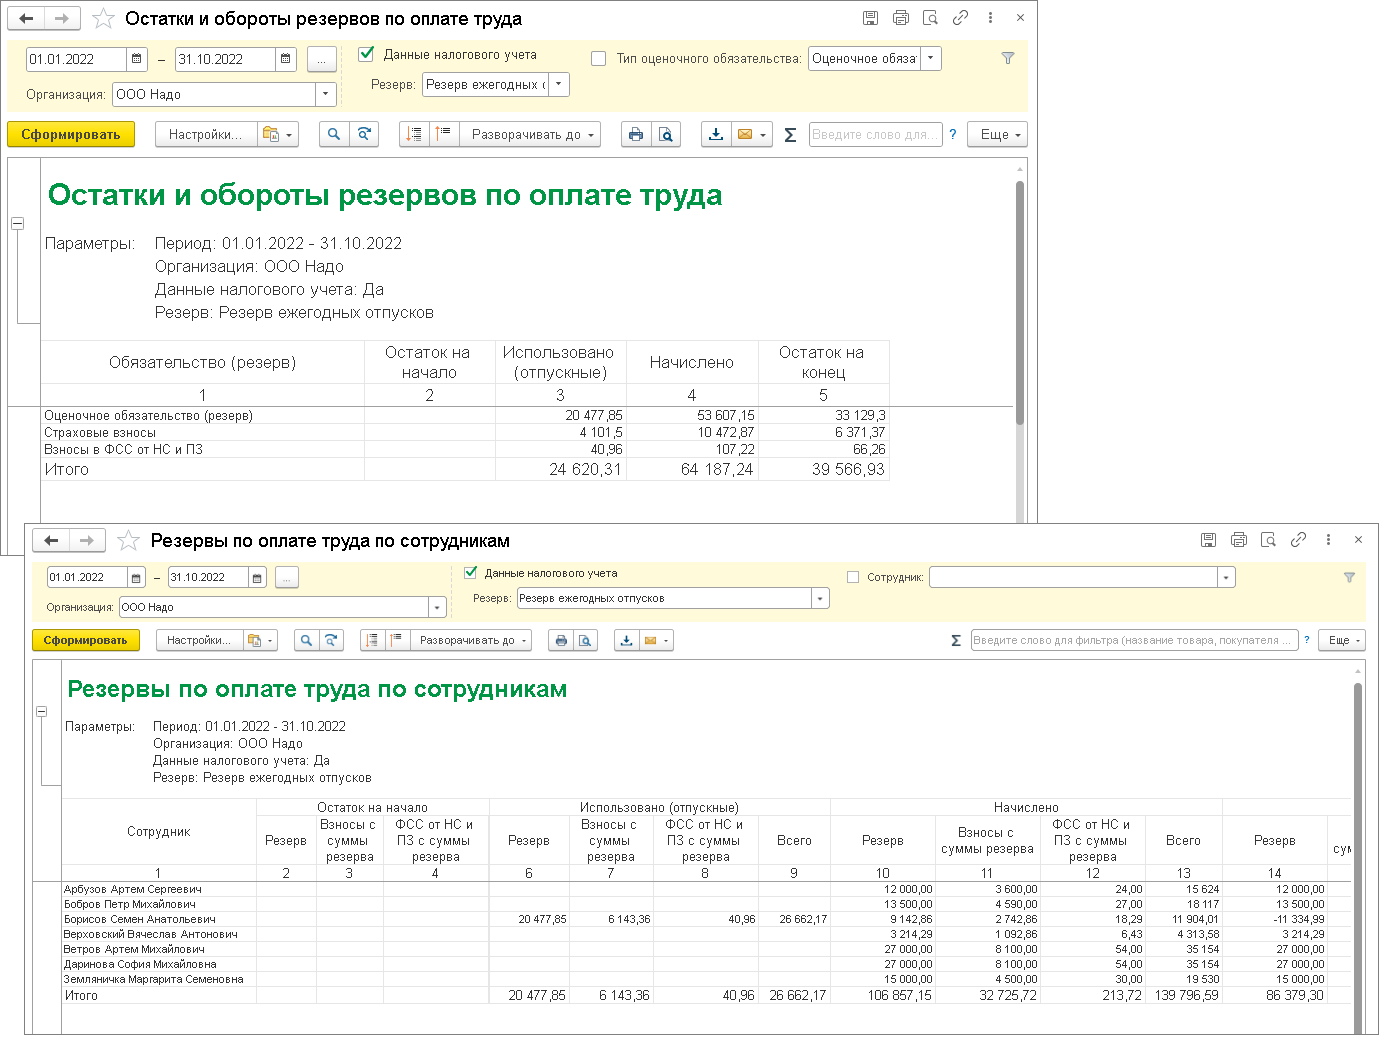
Task: Click 'Сформировать' button in upper window
Action: click(71, 134)
